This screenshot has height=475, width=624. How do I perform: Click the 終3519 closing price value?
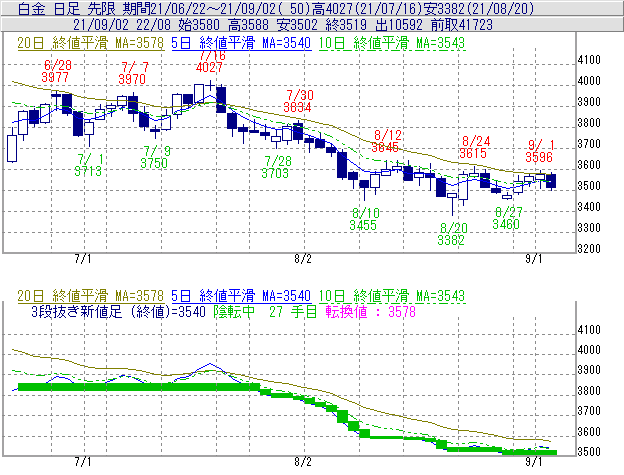346,25
